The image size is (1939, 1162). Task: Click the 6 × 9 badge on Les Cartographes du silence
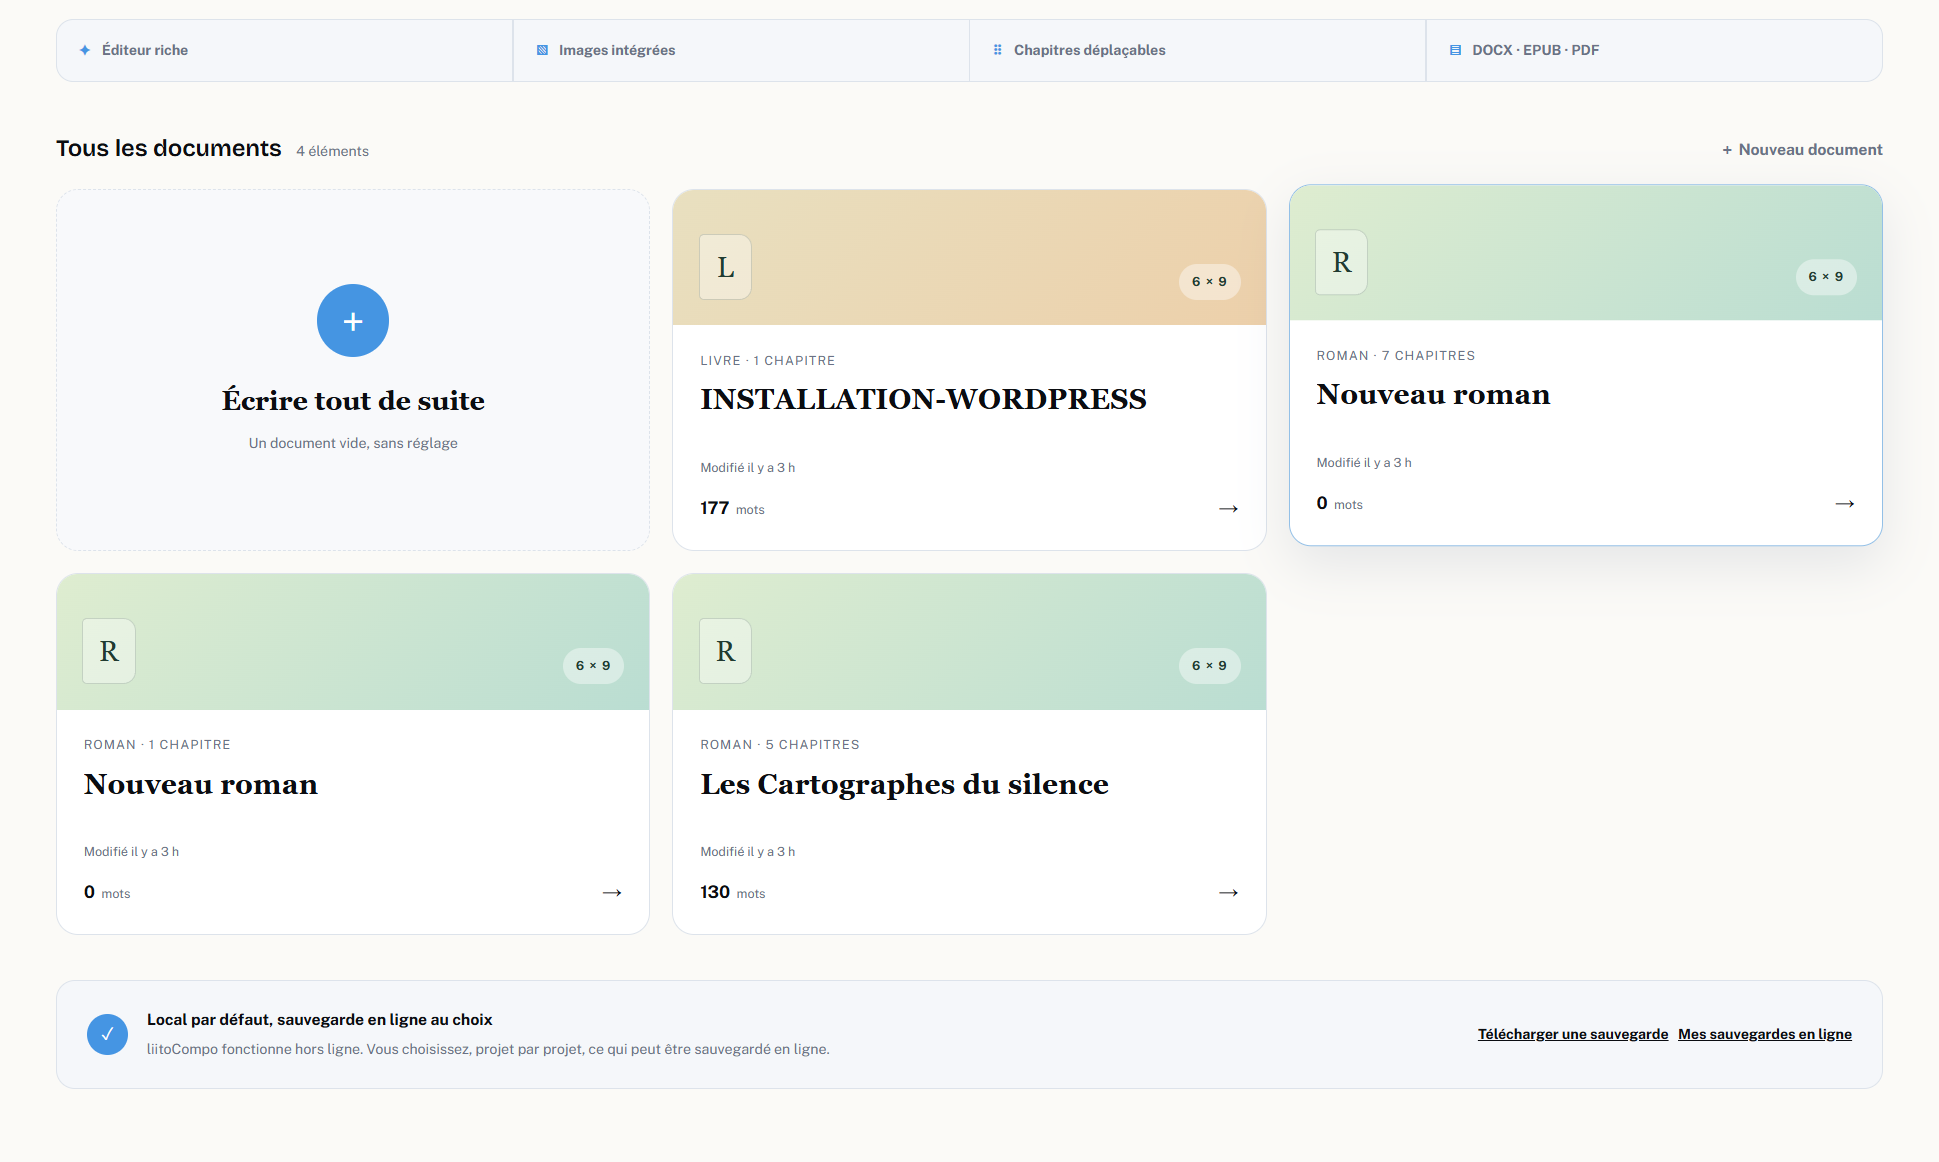1209,665
